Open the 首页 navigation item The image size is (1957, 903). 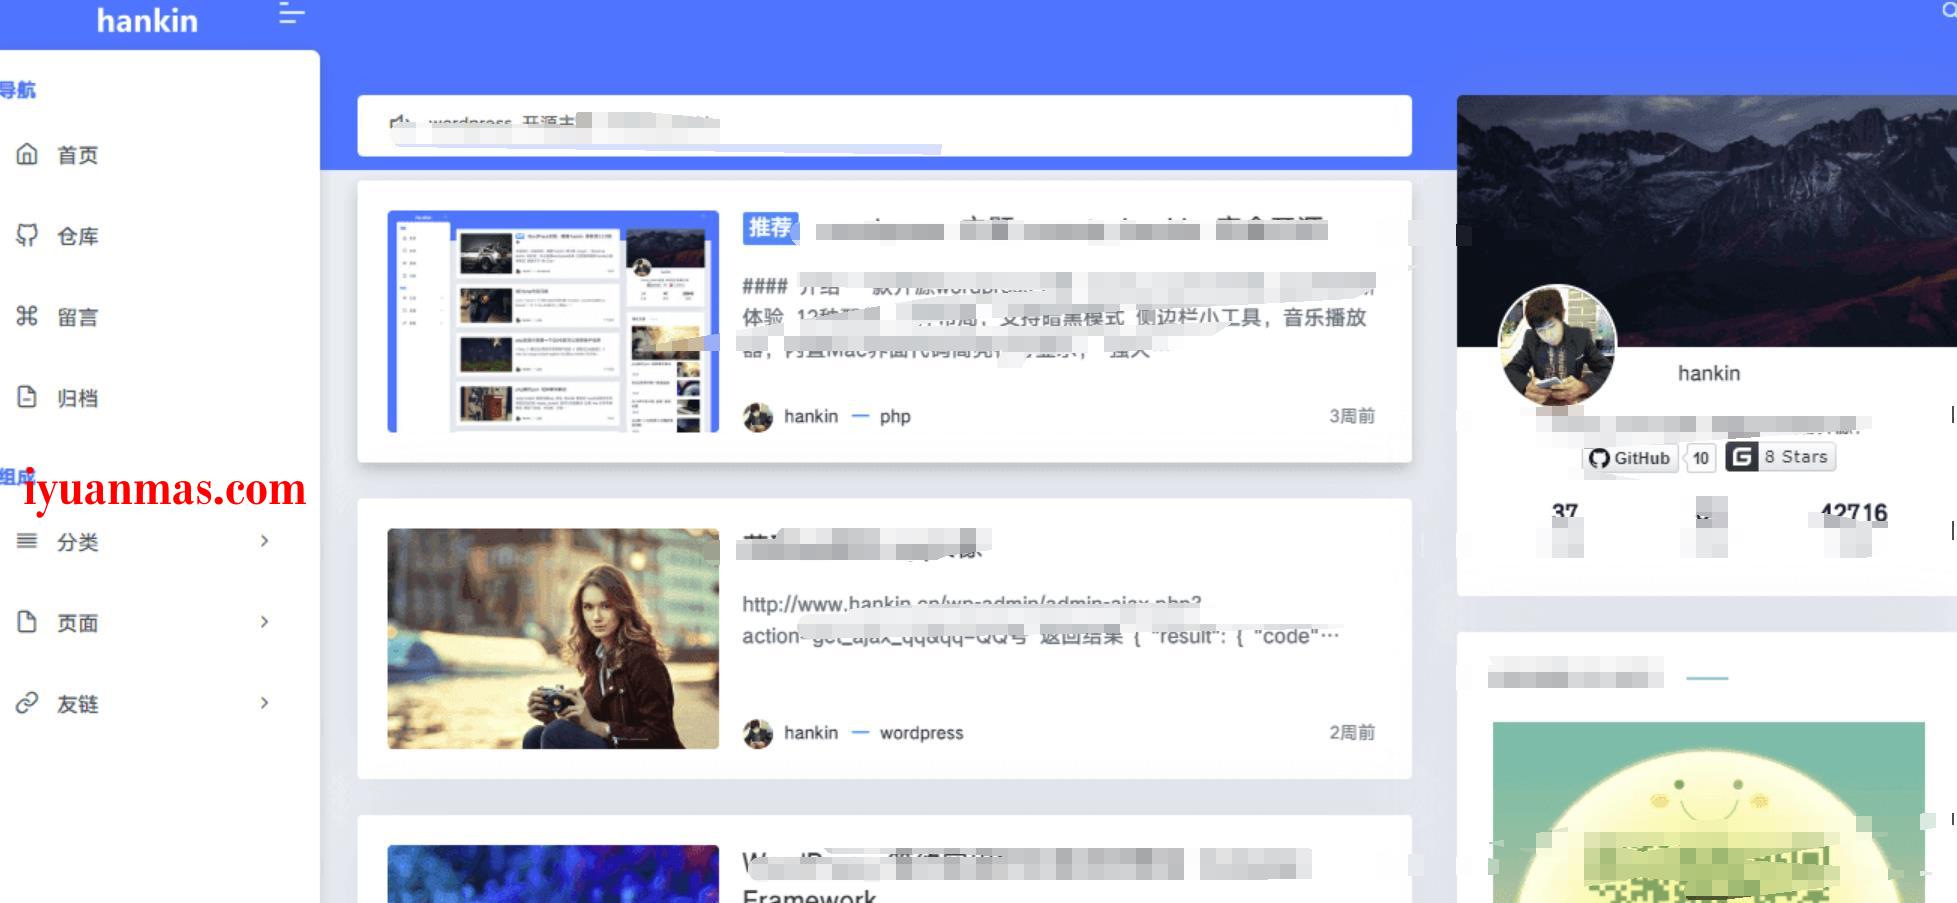(x=78, y=155)
